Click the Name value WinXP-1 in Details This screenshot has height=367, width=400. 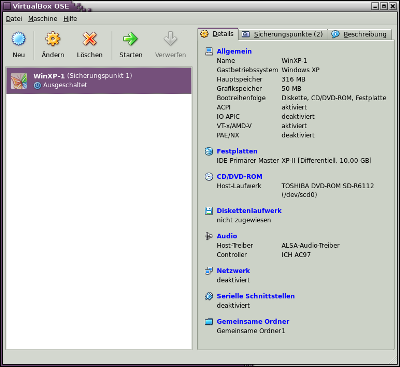click(x=294, y=61)
